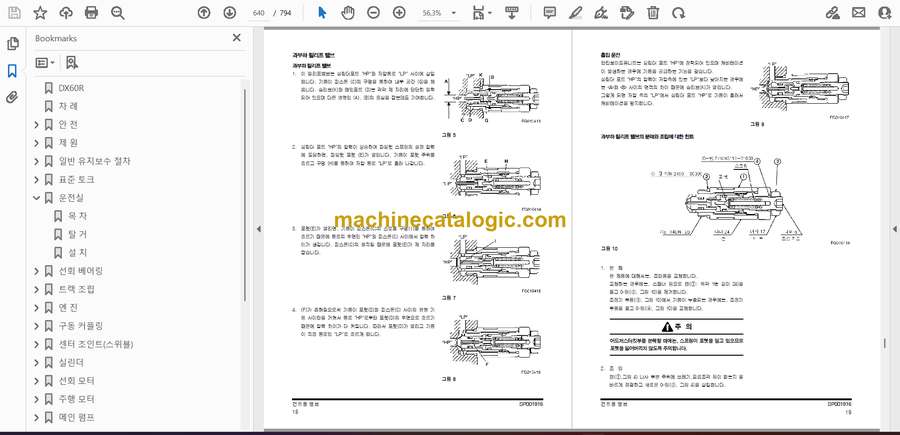Expand the 표준 토크 bookmark
This screenshot has width=900, height=435.
(x=37, y=180)
